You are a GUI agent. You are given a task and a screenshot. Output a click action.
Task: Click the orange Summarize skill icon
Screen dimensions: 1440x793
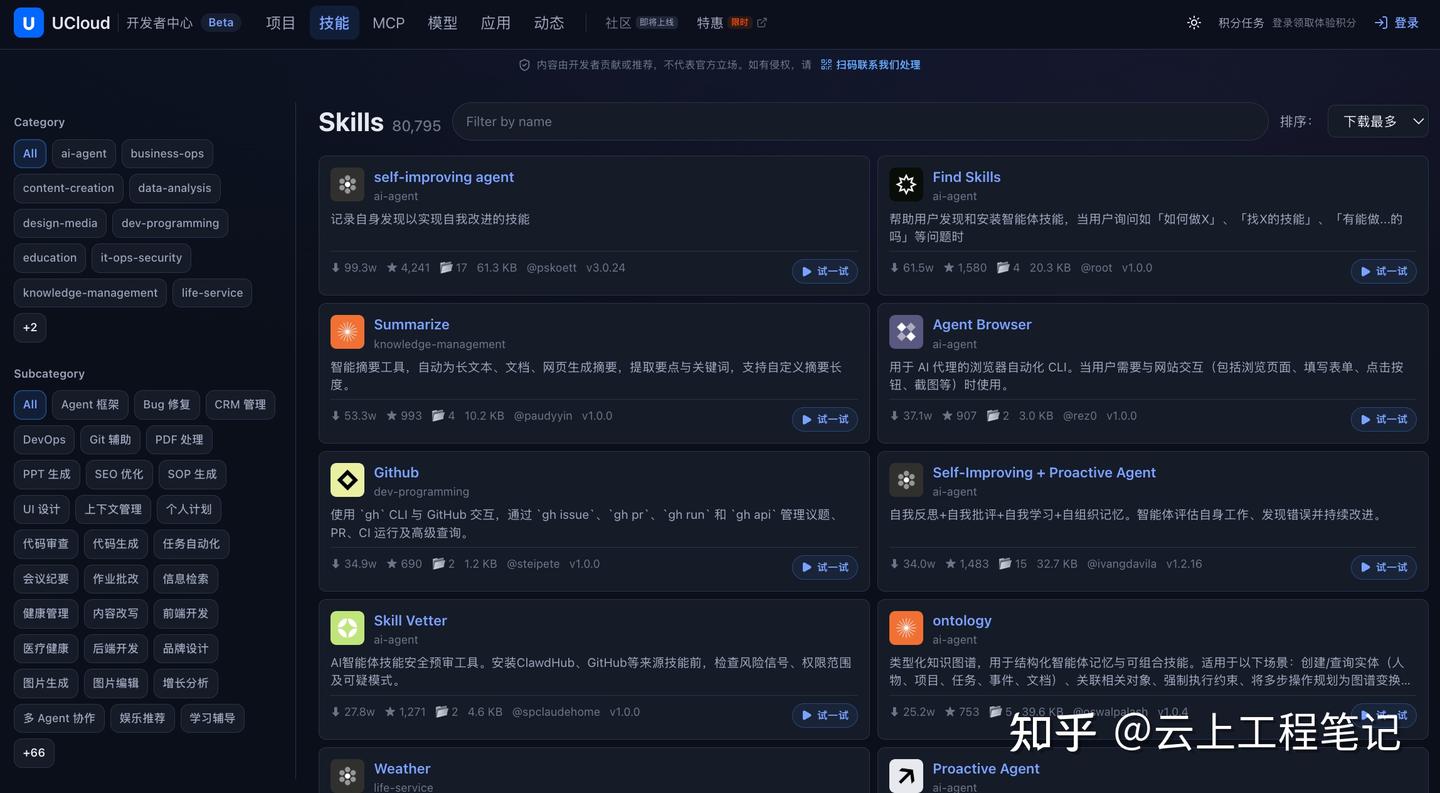pos(347,332)
